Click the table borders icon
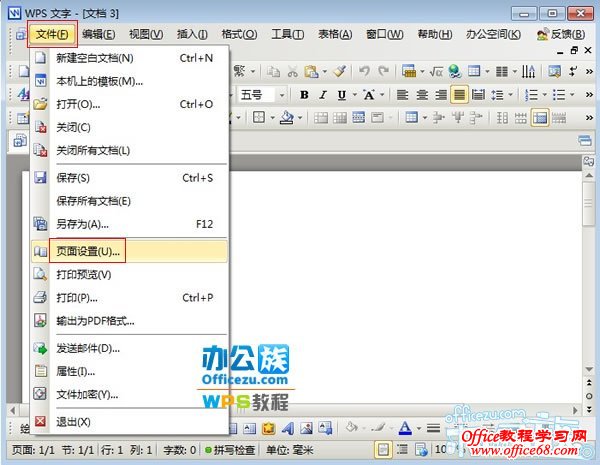Image resolution: width=600 pixels, height=465 pixels. click(x=259, y=117)
